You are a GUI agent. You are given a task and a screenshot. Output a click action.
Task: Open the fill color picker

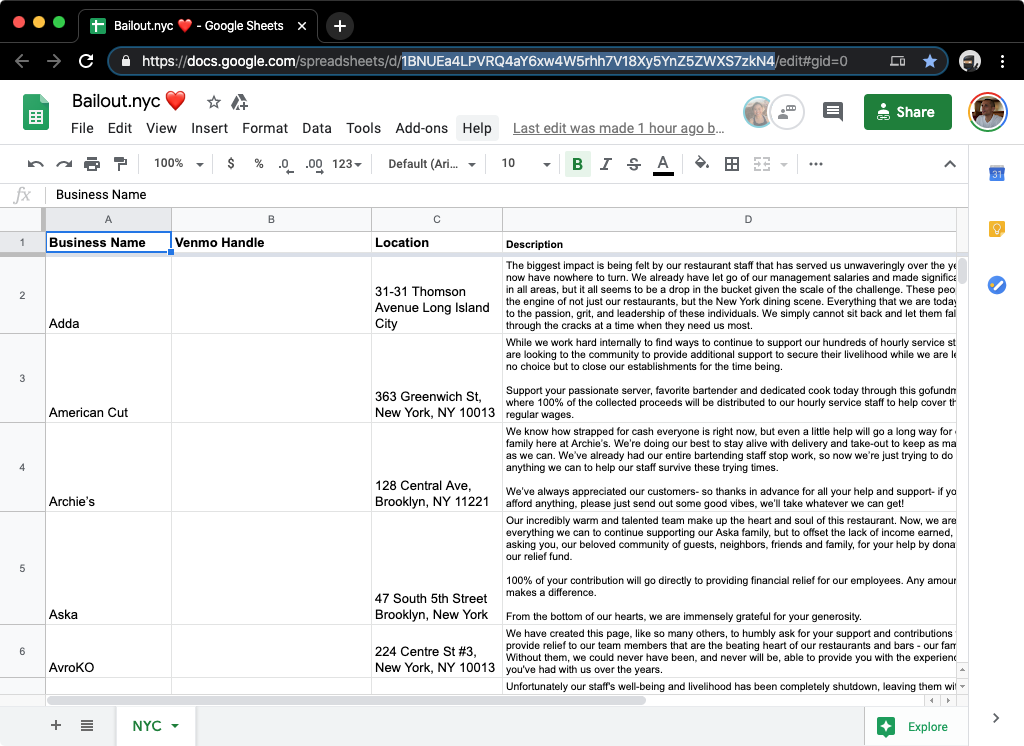(x=702, y=163)
